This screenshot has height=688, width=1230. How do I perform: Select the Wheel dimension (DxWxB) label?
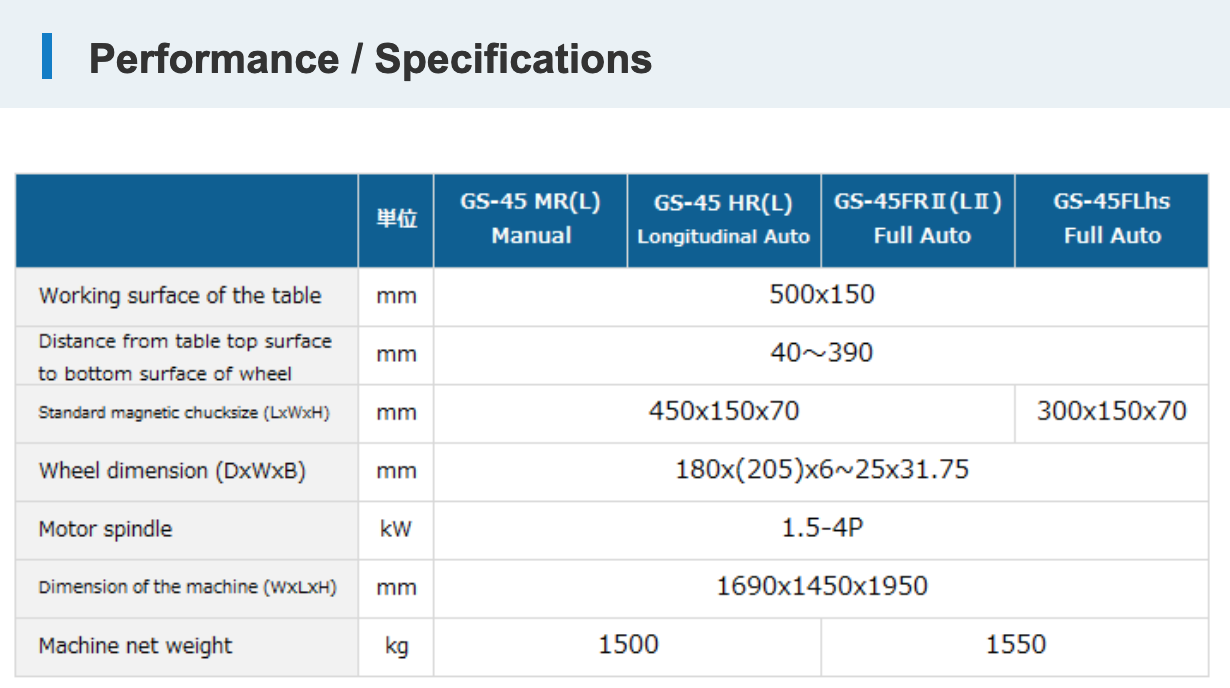[172, 471]
